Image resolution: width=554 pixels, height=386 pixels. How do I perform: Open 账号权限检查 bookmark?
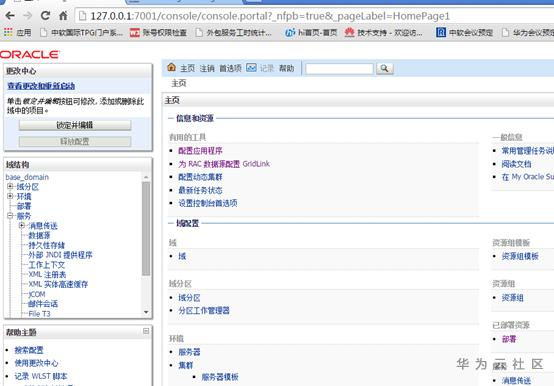tap(158, 33)
